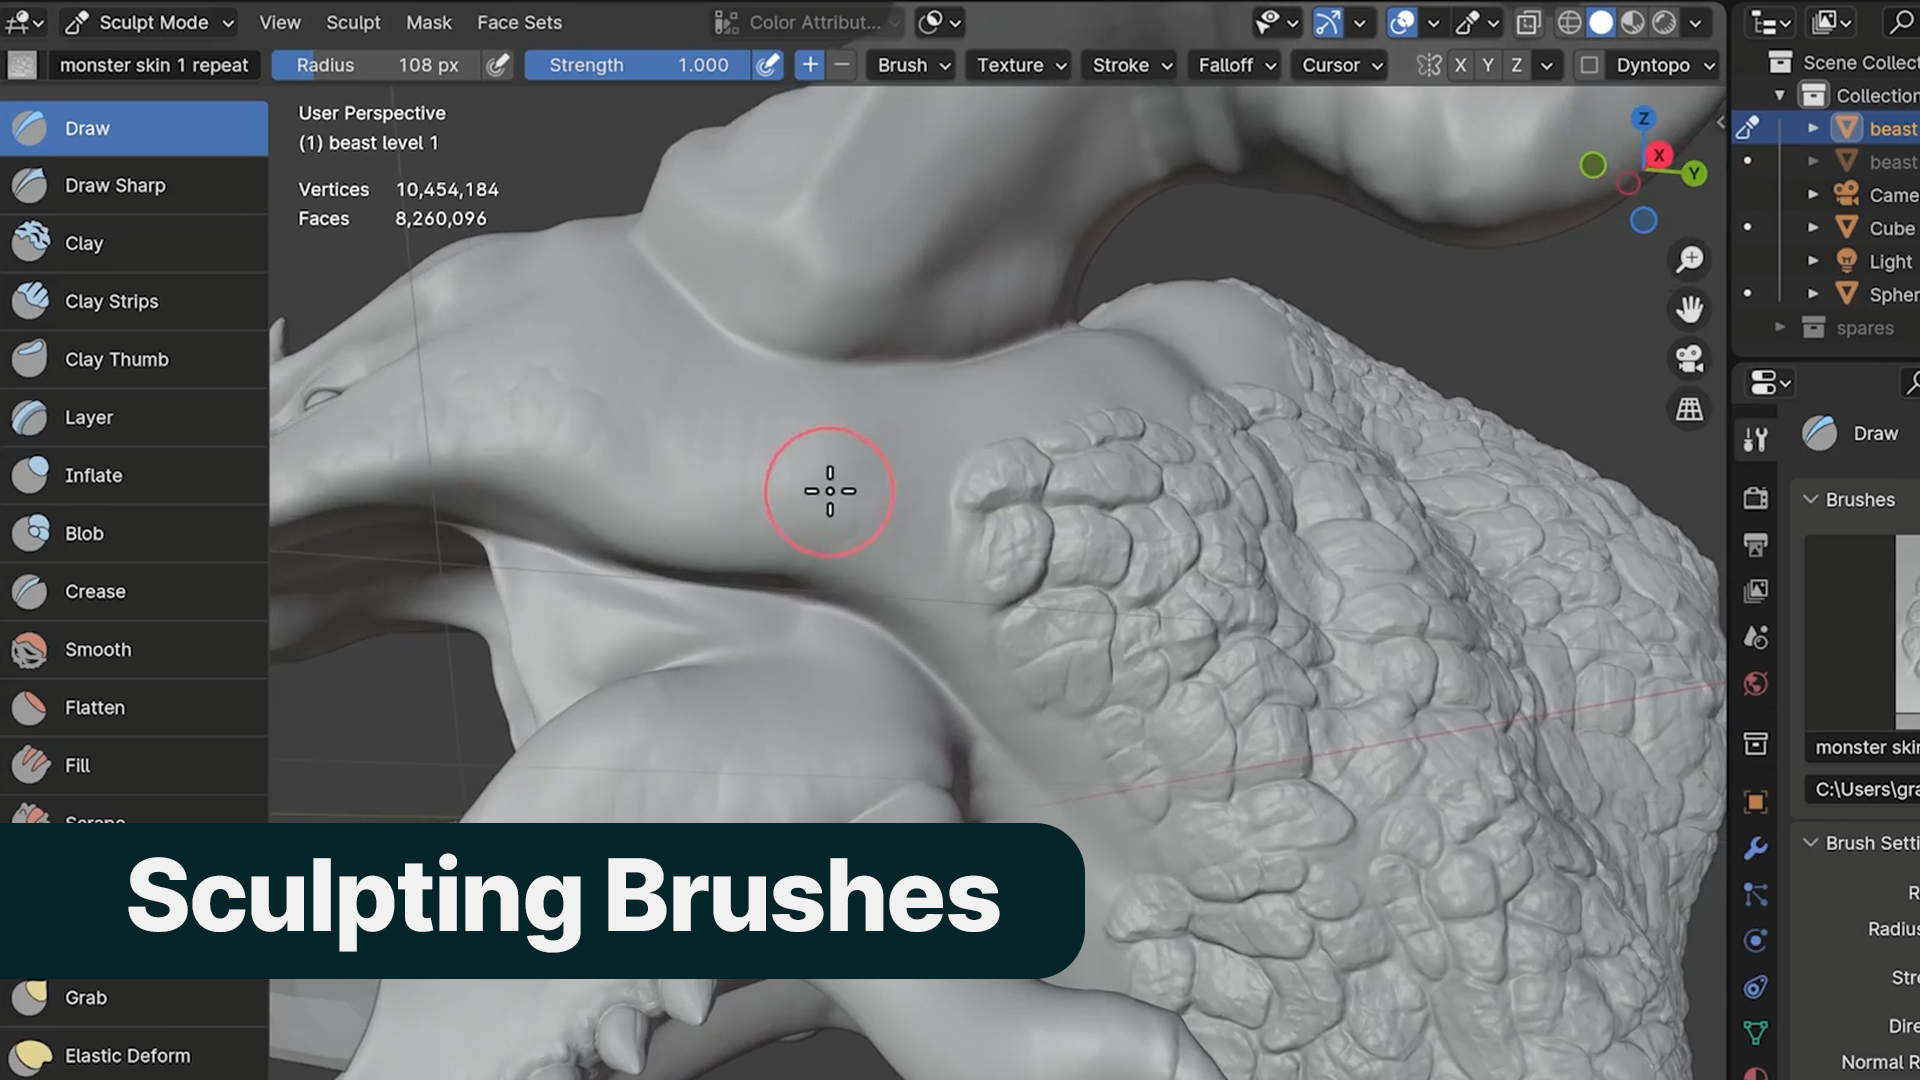
Task: Enable the Dyntopo checkbox
Action: point(1589,65)
